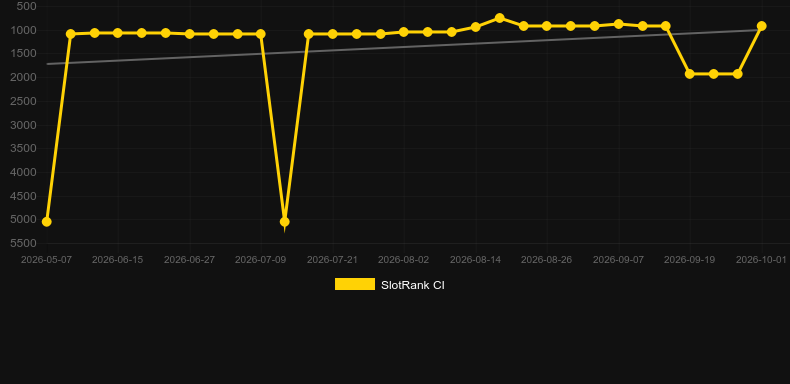Click the x-axis label 2026-07-21

[333, 260]
